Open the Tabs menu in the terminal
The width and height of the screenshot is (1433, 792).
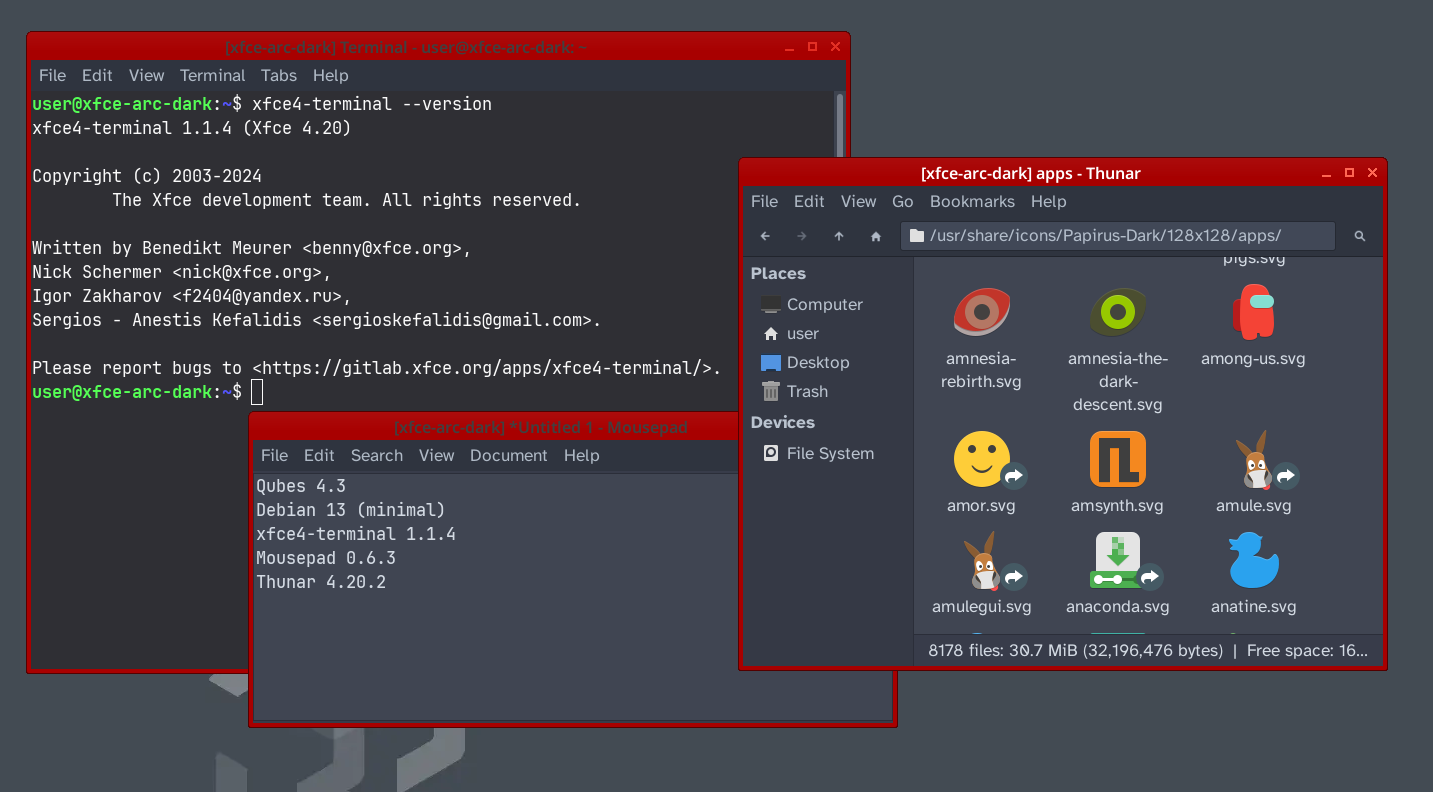[x=279, y=75]
